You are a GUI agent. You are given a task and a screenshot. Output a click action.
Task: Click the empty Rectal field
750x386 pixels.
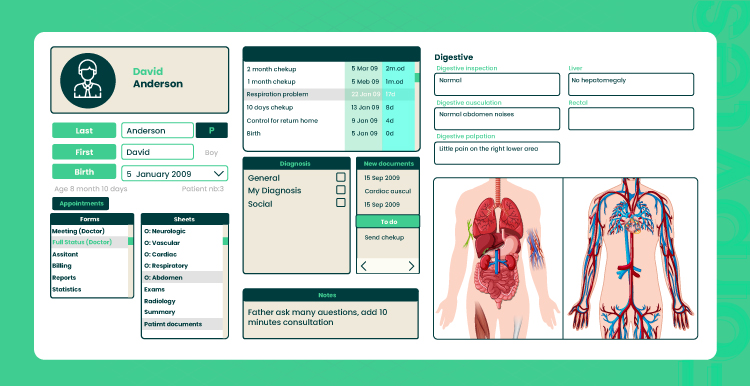(631, 119)
